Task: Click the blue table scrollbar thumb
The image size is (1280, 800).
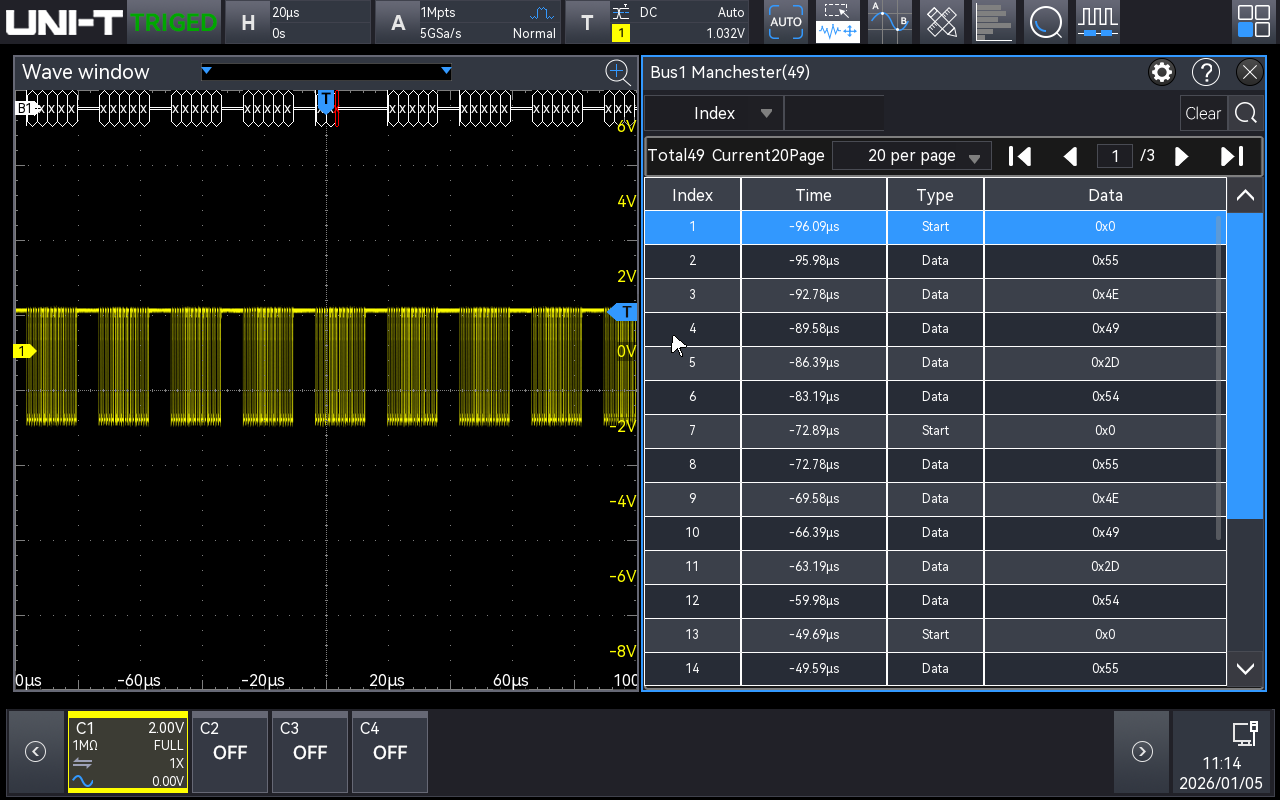Action: [1245, 365]
